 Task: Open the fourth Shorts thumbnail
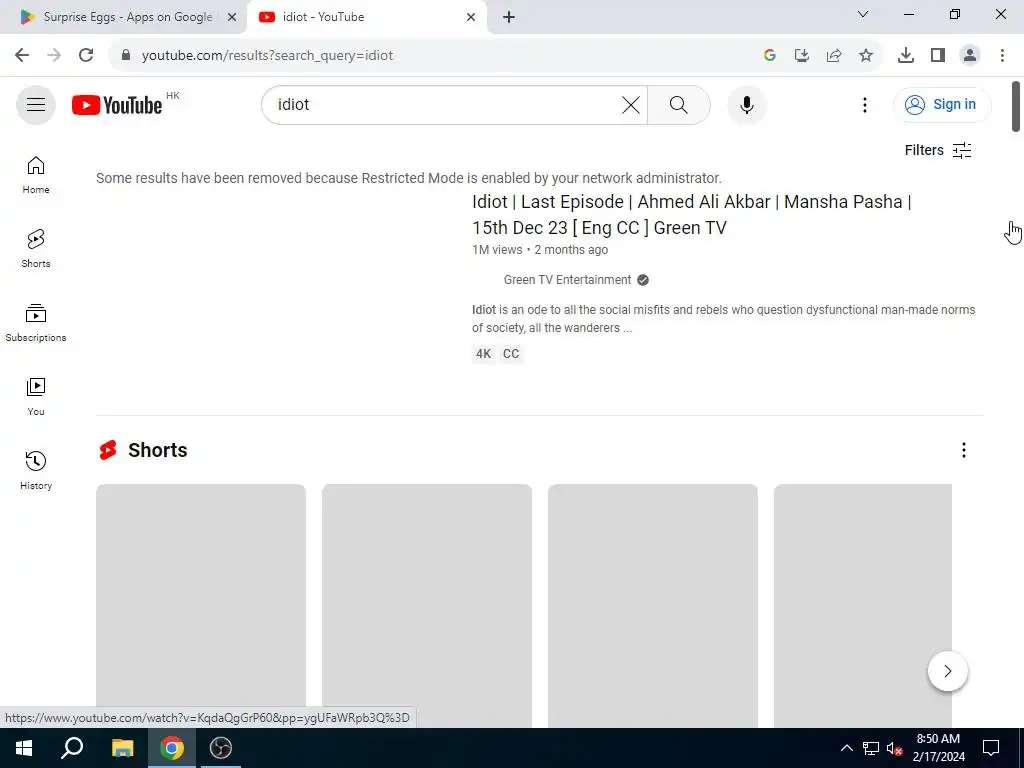click(x=862, y=605)
